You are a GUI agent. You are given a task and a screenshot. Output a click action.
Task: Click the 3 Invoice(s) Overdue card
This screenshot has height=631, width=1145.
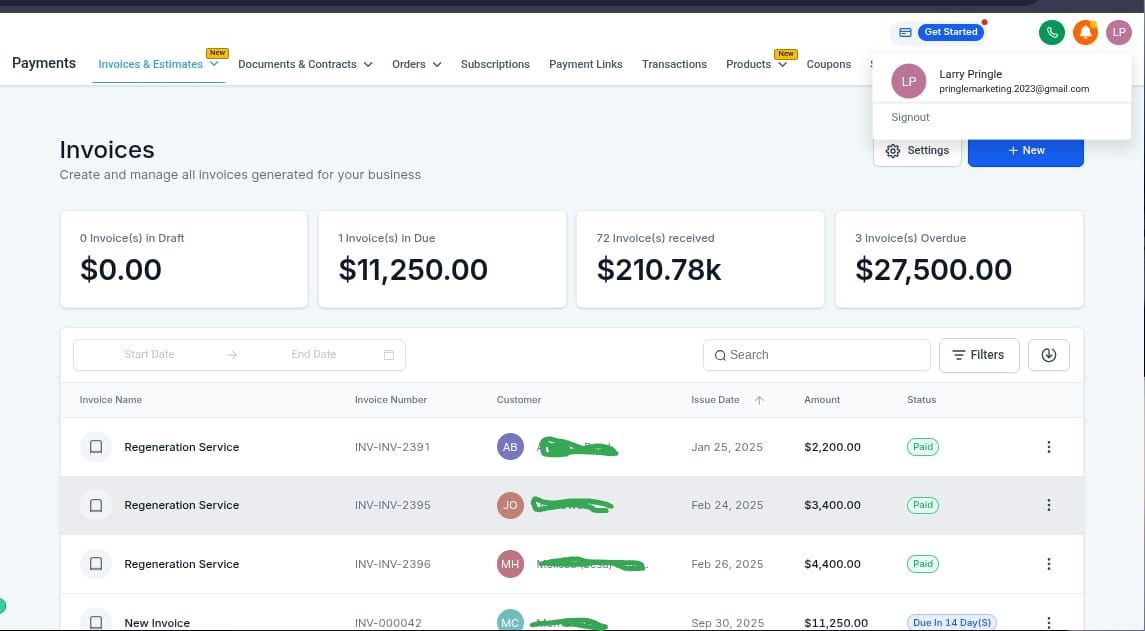959,259
